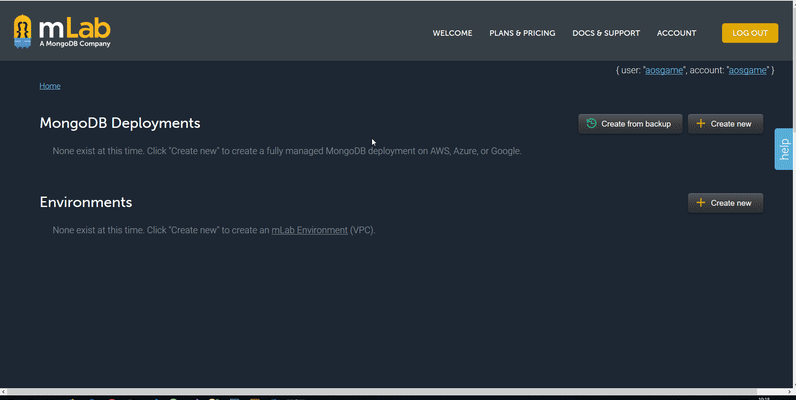Follow the Home breadcrumb link
Image resolution: width=796 pixels, height=400 pixels.
[x=50, y=86]
